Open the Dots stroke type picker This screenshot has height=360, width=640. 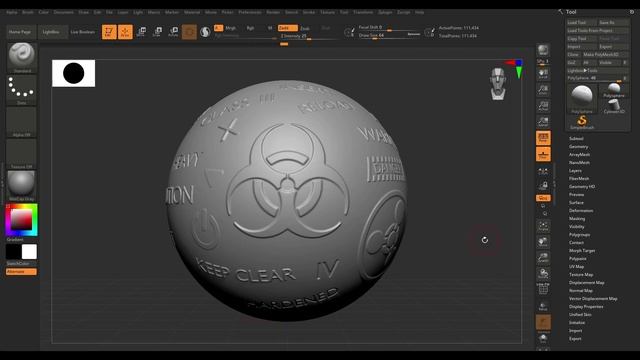coord(22,89)
